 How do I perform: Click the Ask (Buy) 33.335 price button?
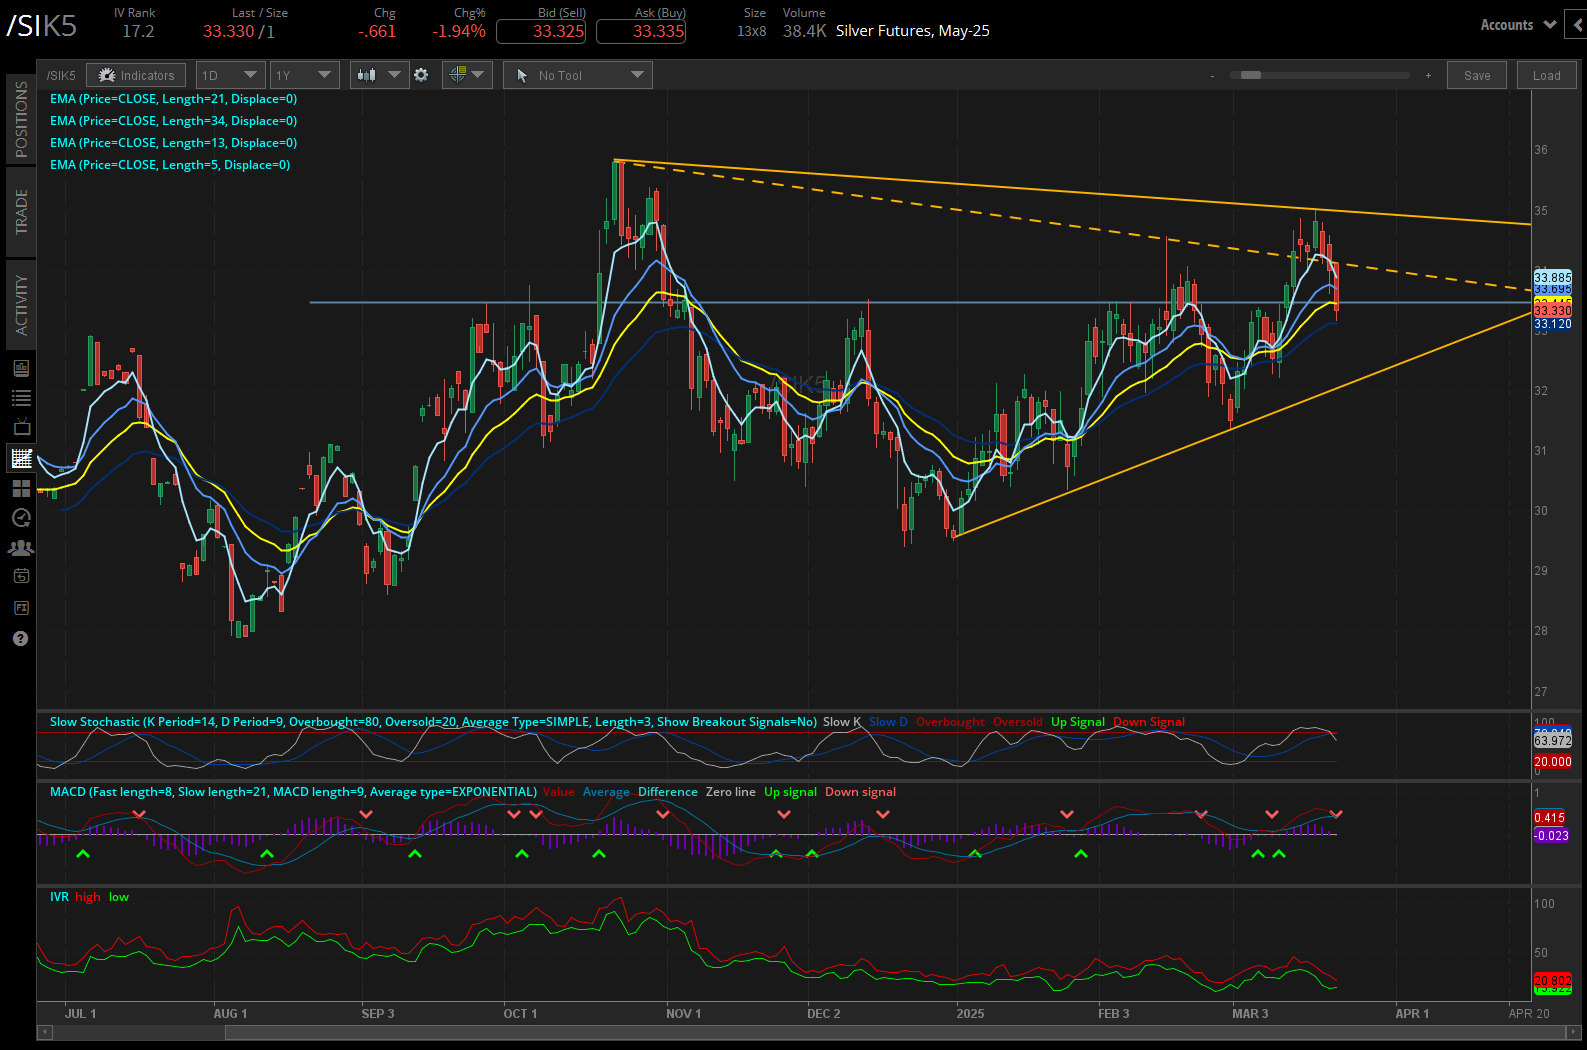pyautogui.click(x=641, y=31)
